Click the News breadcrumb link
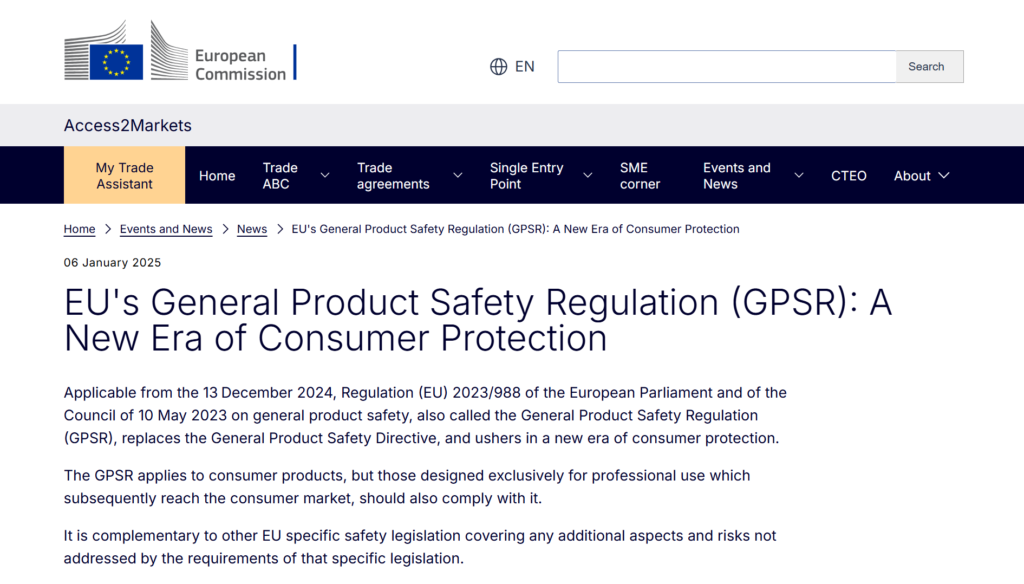This screenshot has height=584, width=1024. point(252,229)
